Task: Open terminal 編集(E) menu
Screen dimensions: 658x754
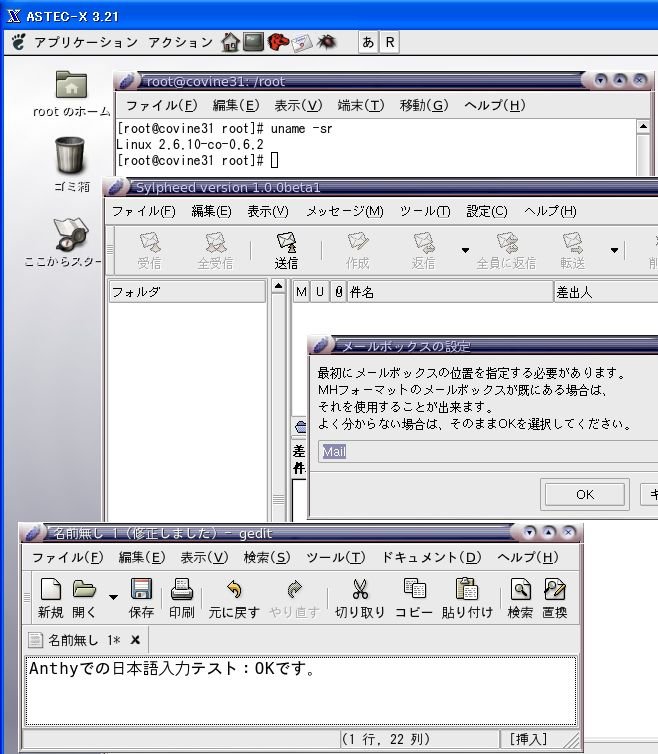Action: (236, 105)
